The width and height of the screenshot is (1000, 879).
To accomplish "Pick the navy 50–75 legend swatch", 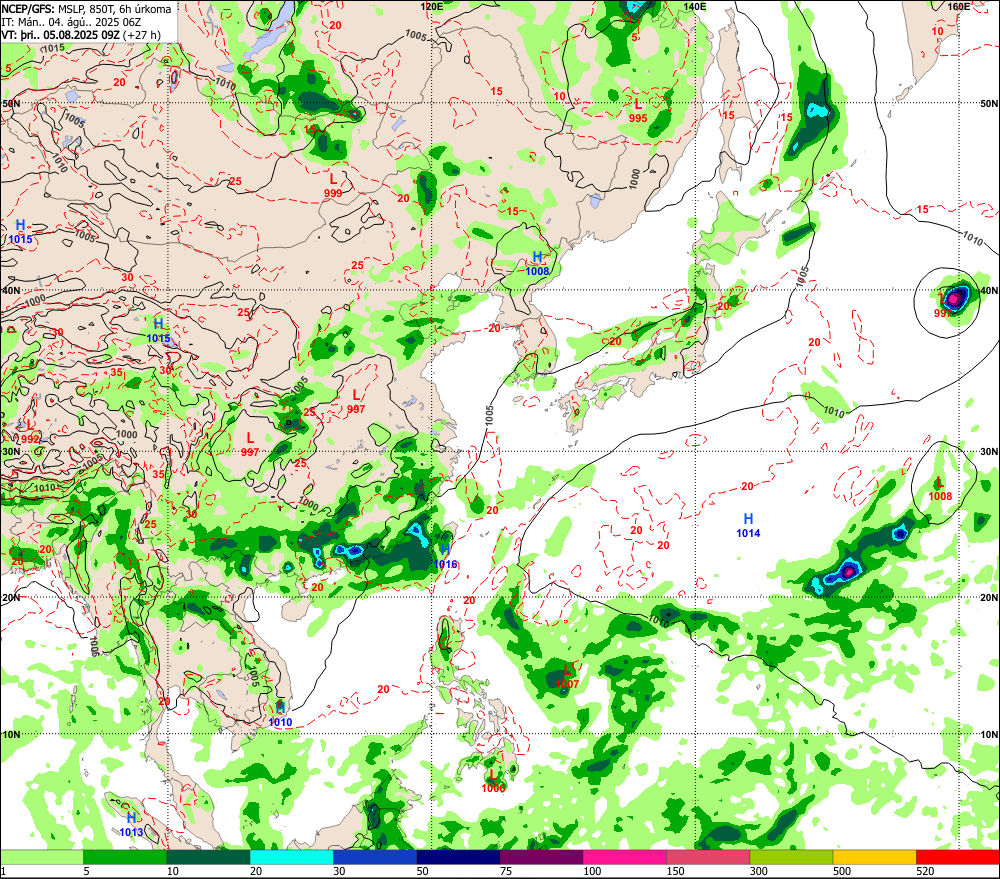I will tap(458, 857).
